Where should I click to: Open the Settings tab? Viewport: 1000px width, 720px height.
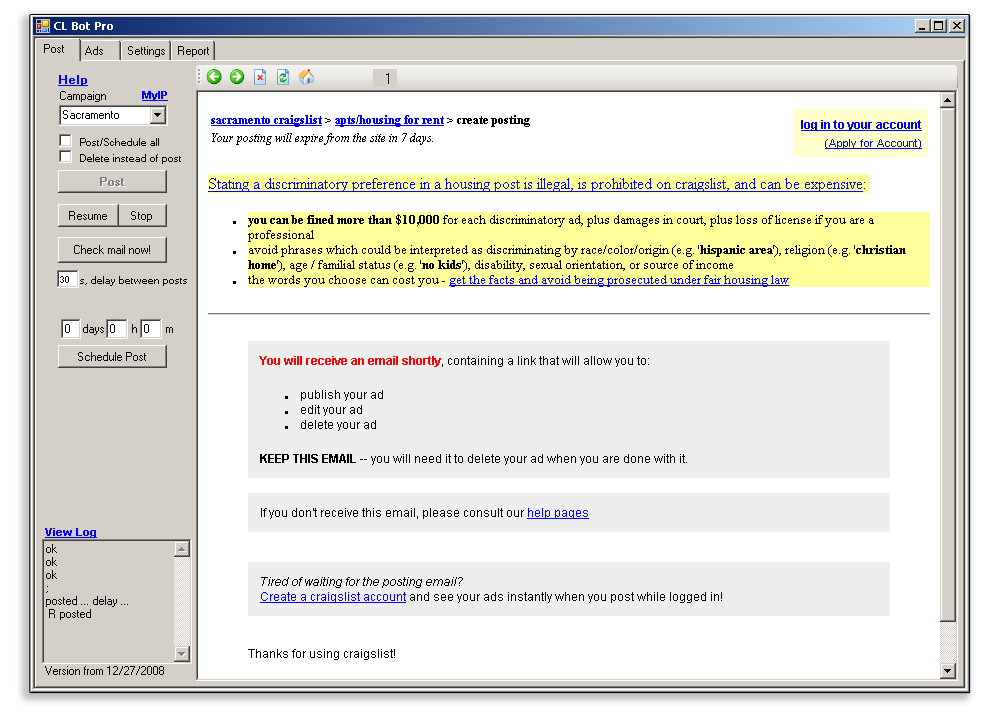coord(146,51)
